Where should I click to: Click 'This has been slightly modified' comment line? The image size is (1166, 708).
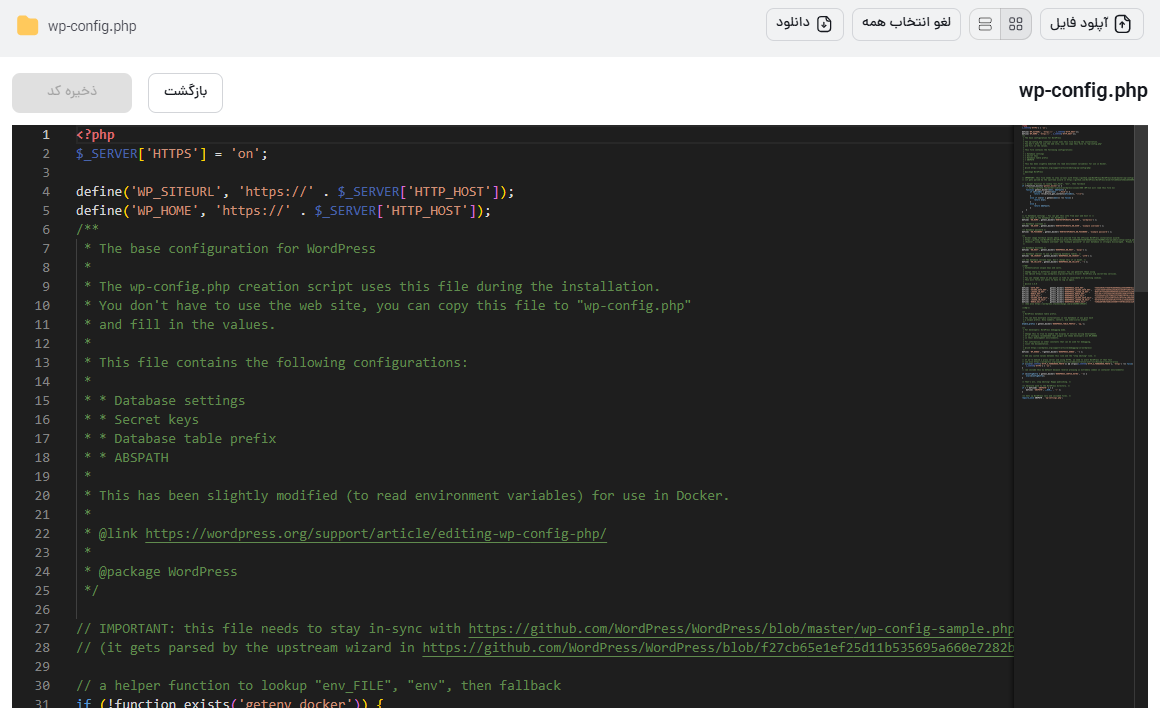pyautogui.click(x=407, y=496)
